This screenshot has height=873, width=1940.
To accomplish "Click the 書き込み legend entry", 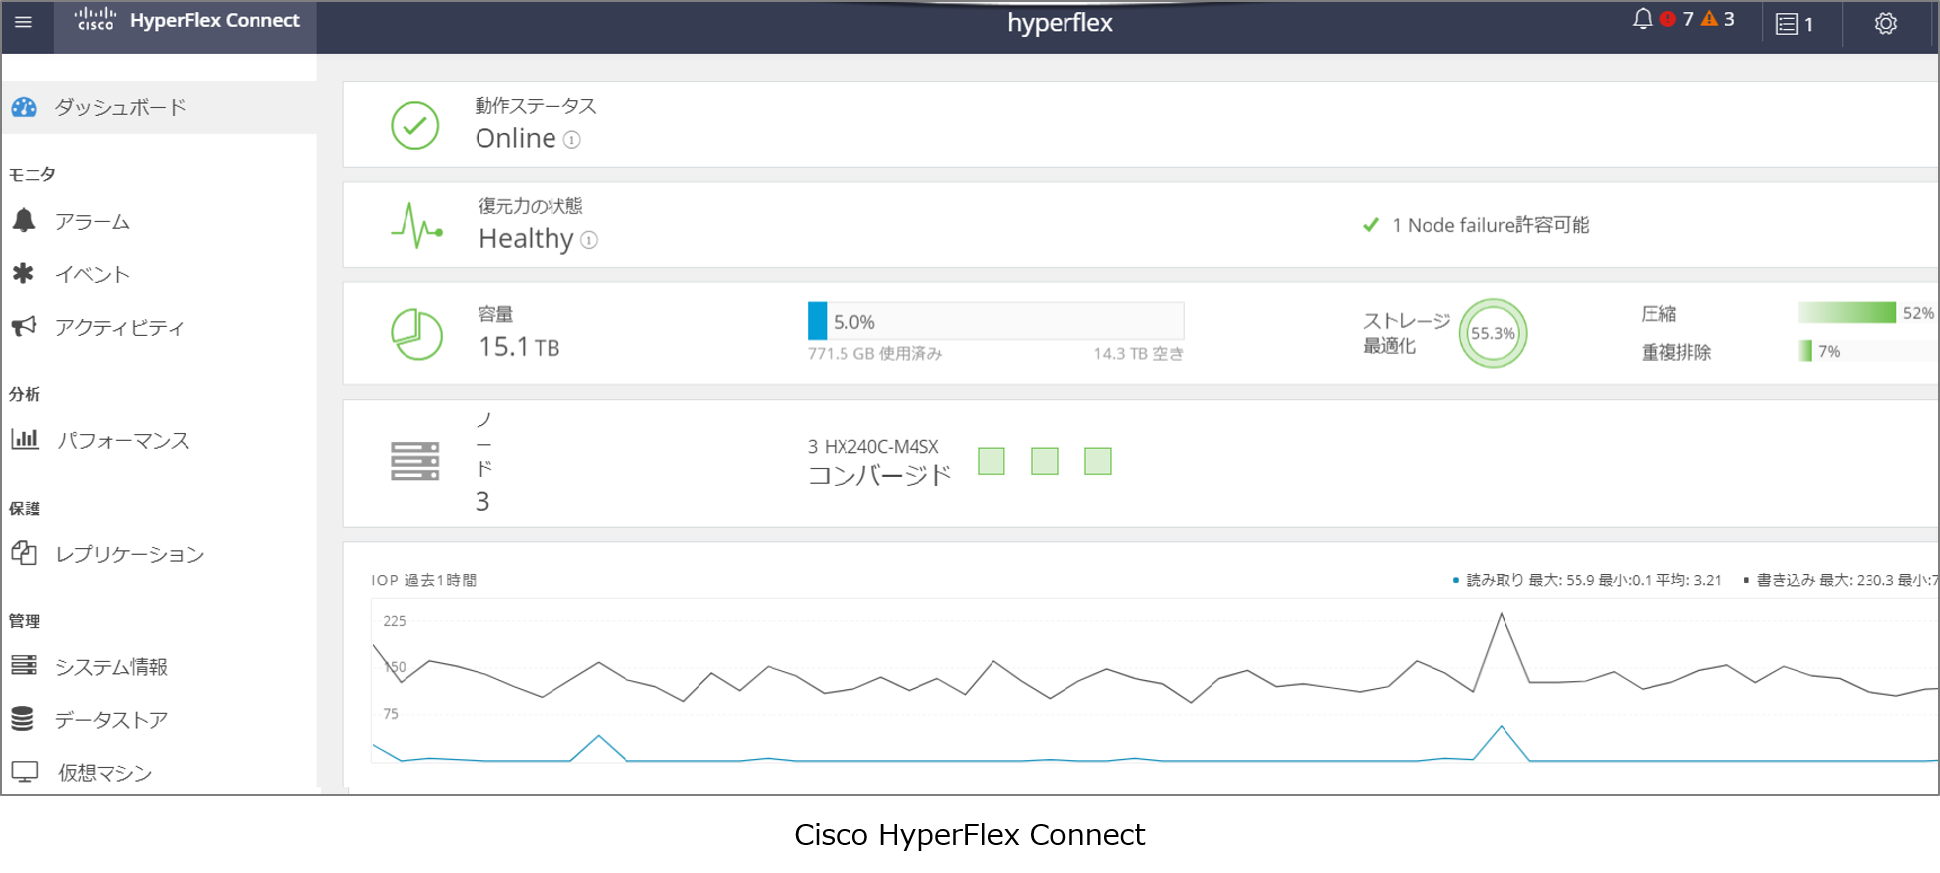I will (x=1840, y=580).
